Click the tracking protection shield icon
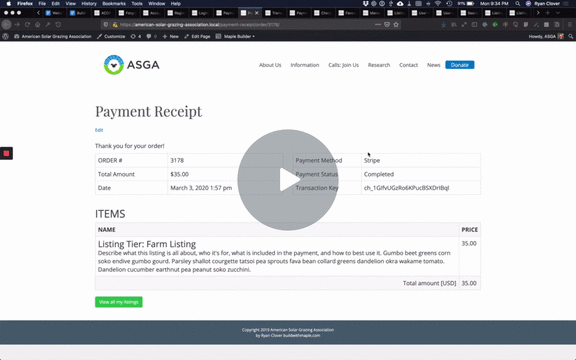 coord(106,25)
